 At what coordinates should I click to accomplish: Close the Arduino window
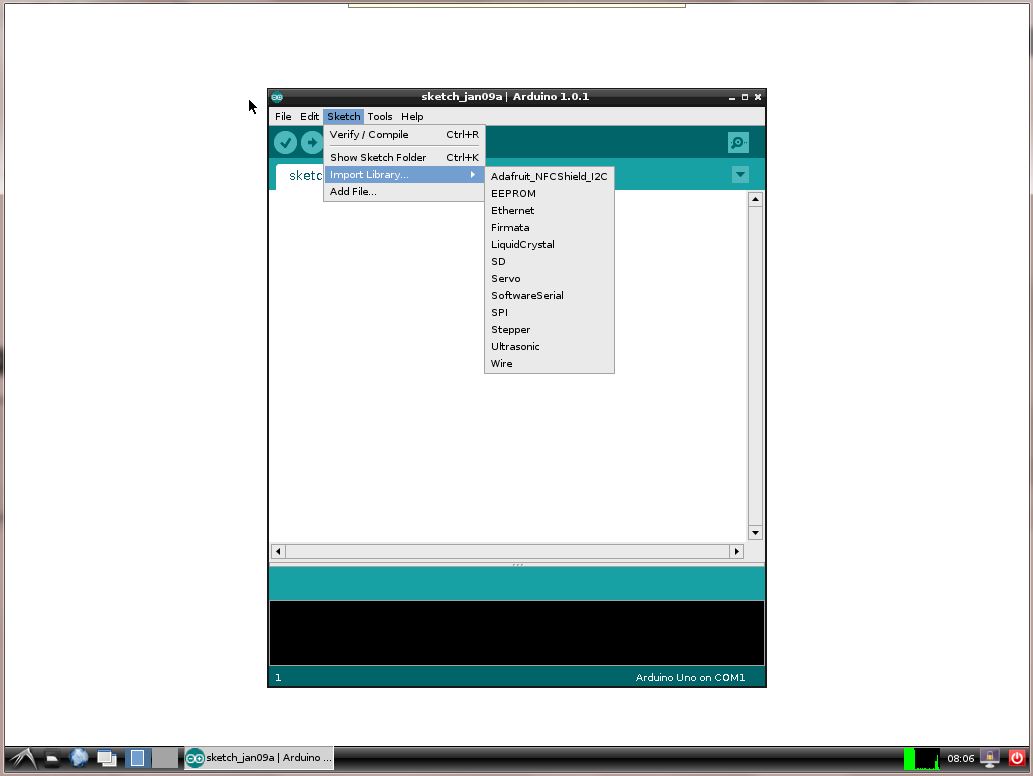(758, 97)
